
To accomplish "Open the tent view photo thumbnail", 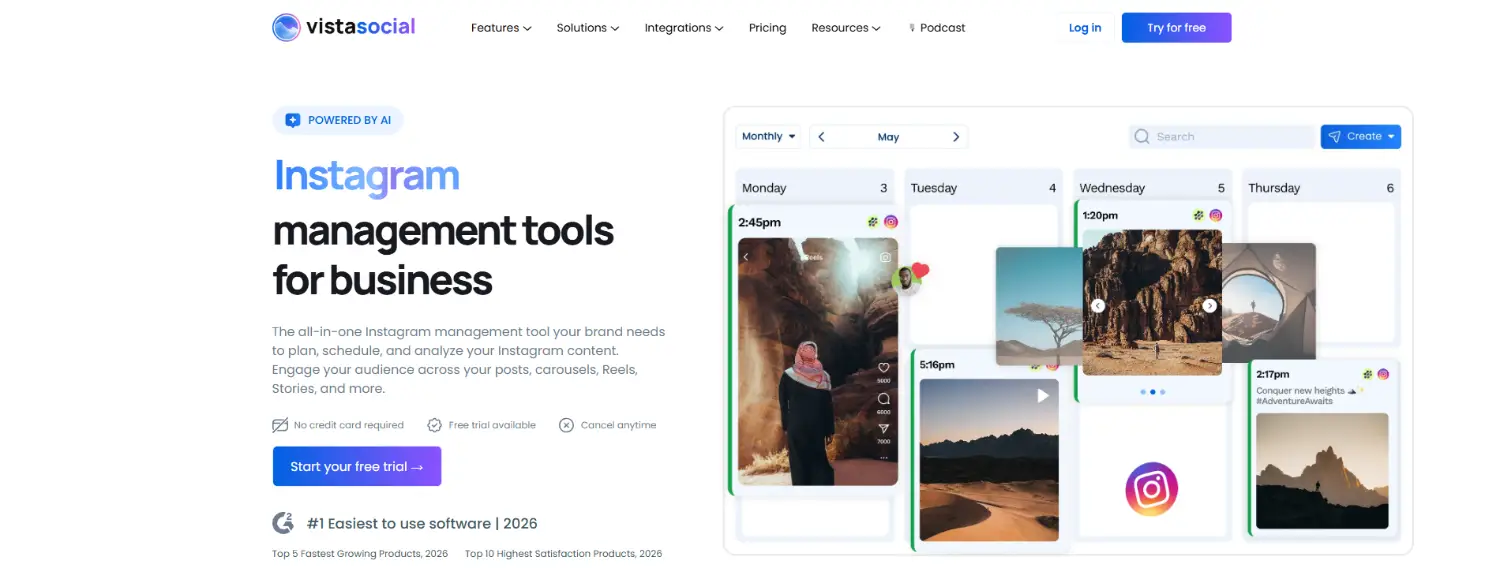I will pyautogui.click(x=1269, y=303).
